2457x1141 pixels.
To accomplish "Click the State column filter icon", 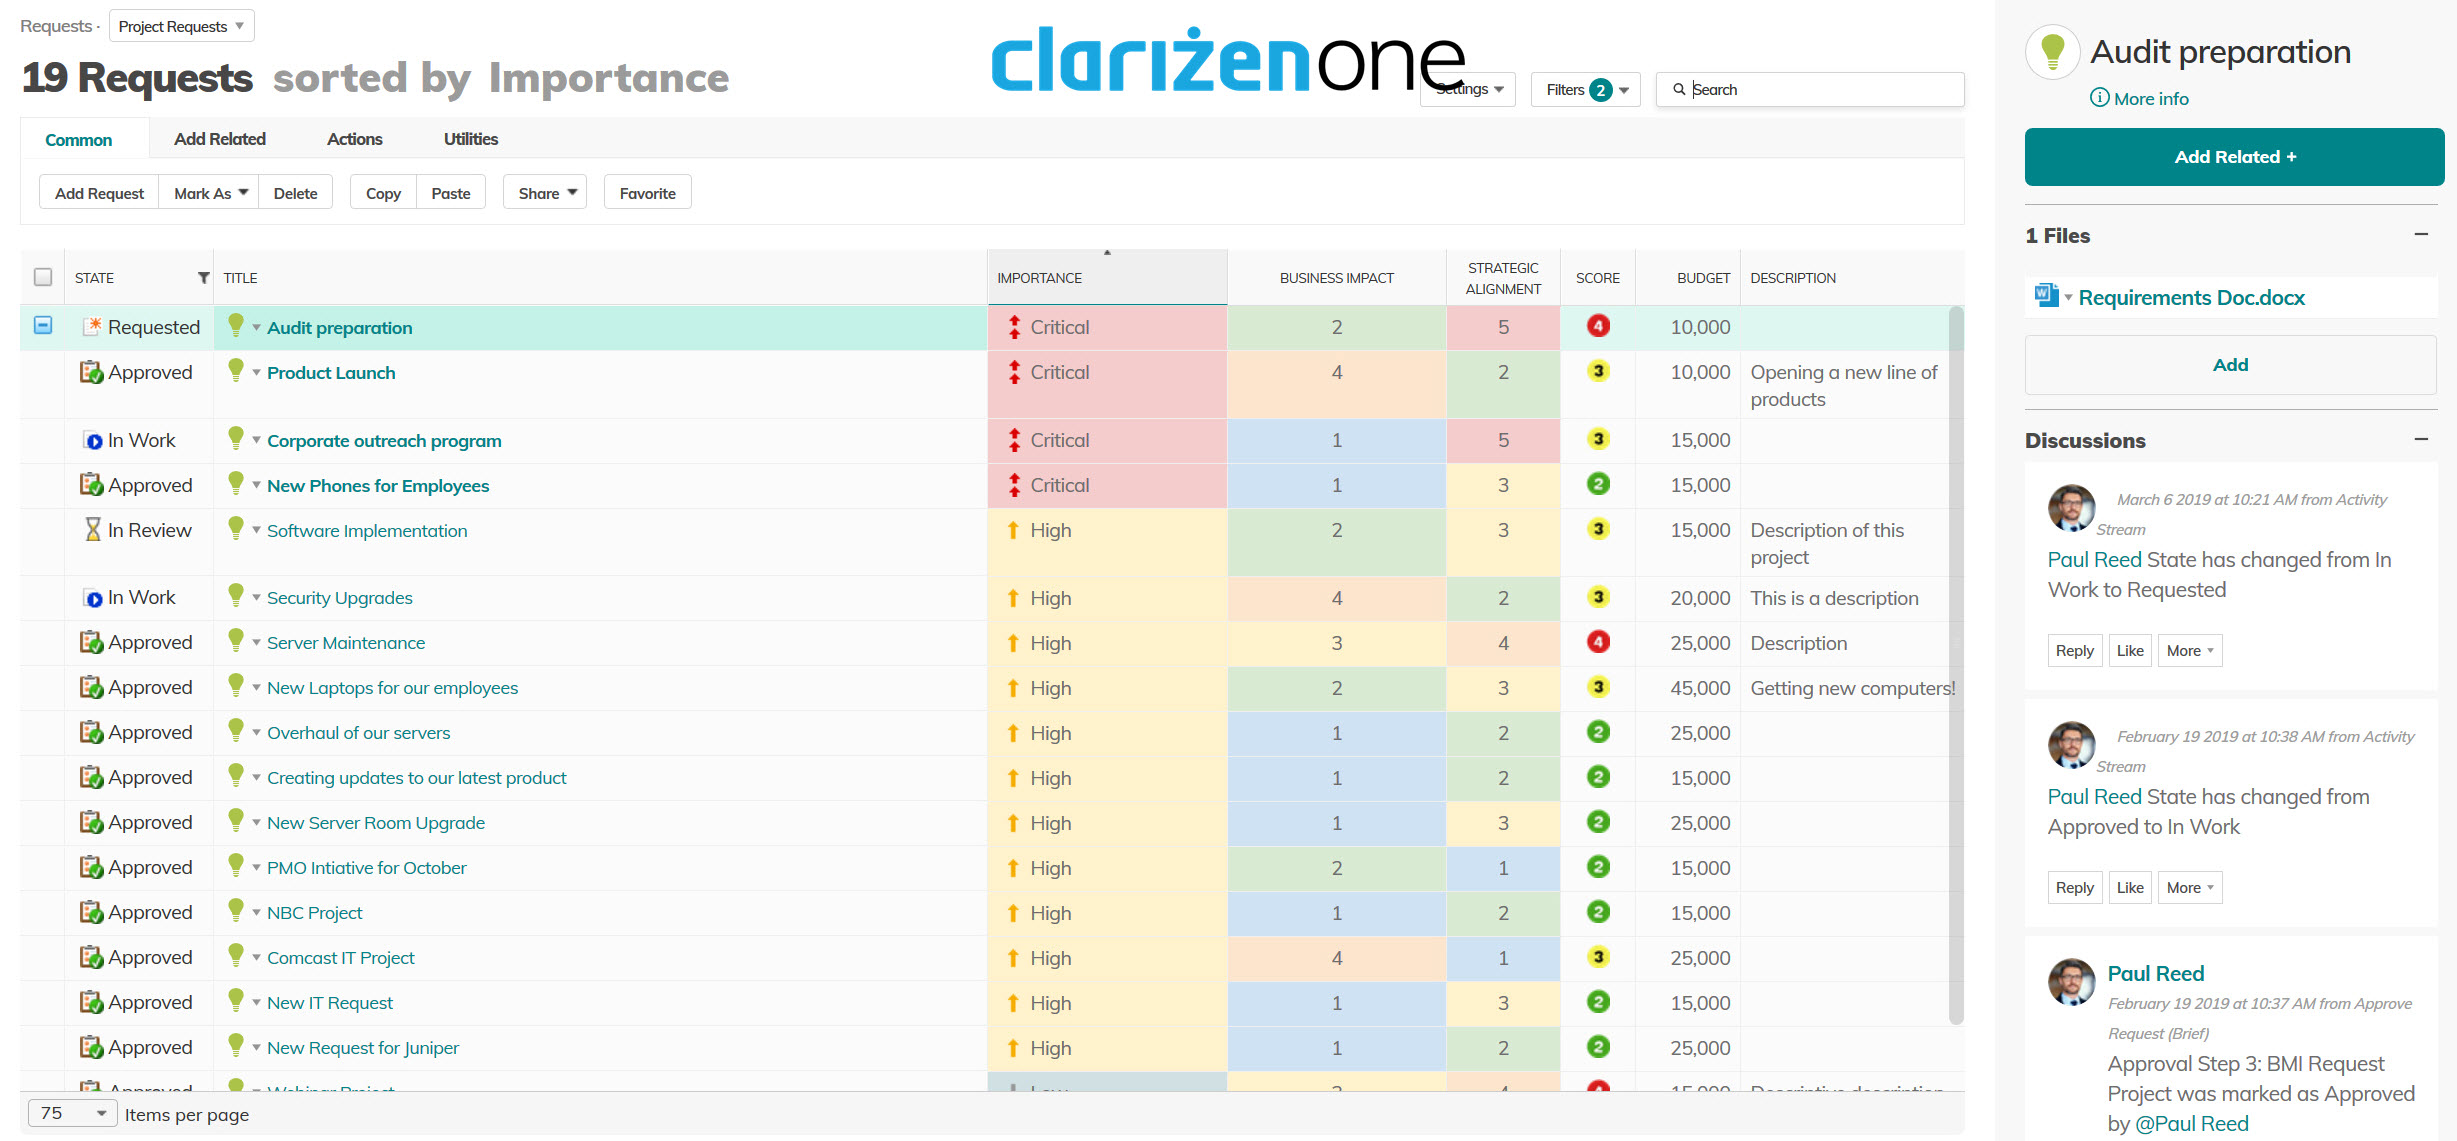I will [x=203, y=278].
